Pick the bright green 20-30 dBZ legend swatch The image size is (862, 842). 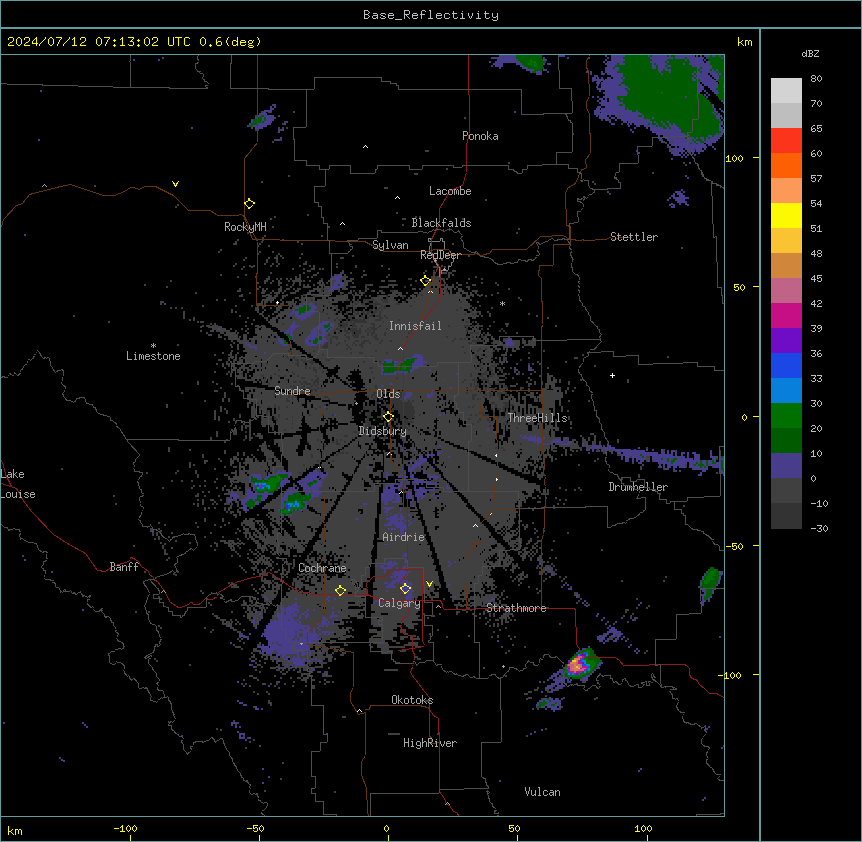(786, 416)
